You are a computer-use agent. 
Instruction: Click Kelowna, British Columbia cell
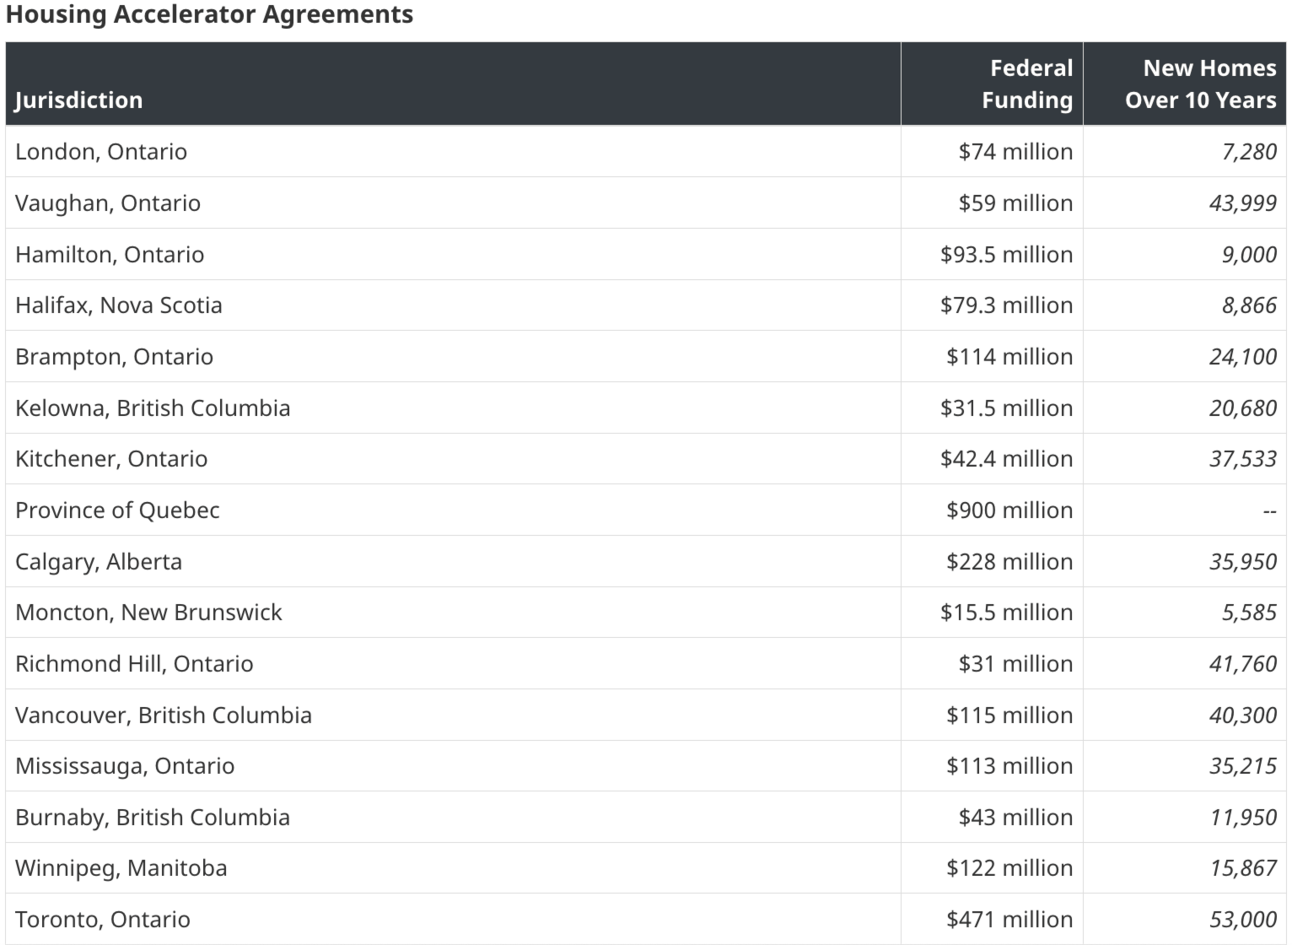[x=453, y=408]
